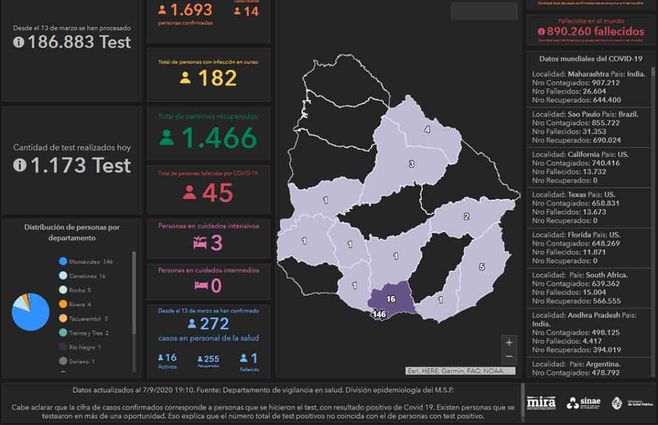Screen dimensions: 658x425
Task: Click the info icon beside 890.260 fallecidos
Action: [541, 31]
